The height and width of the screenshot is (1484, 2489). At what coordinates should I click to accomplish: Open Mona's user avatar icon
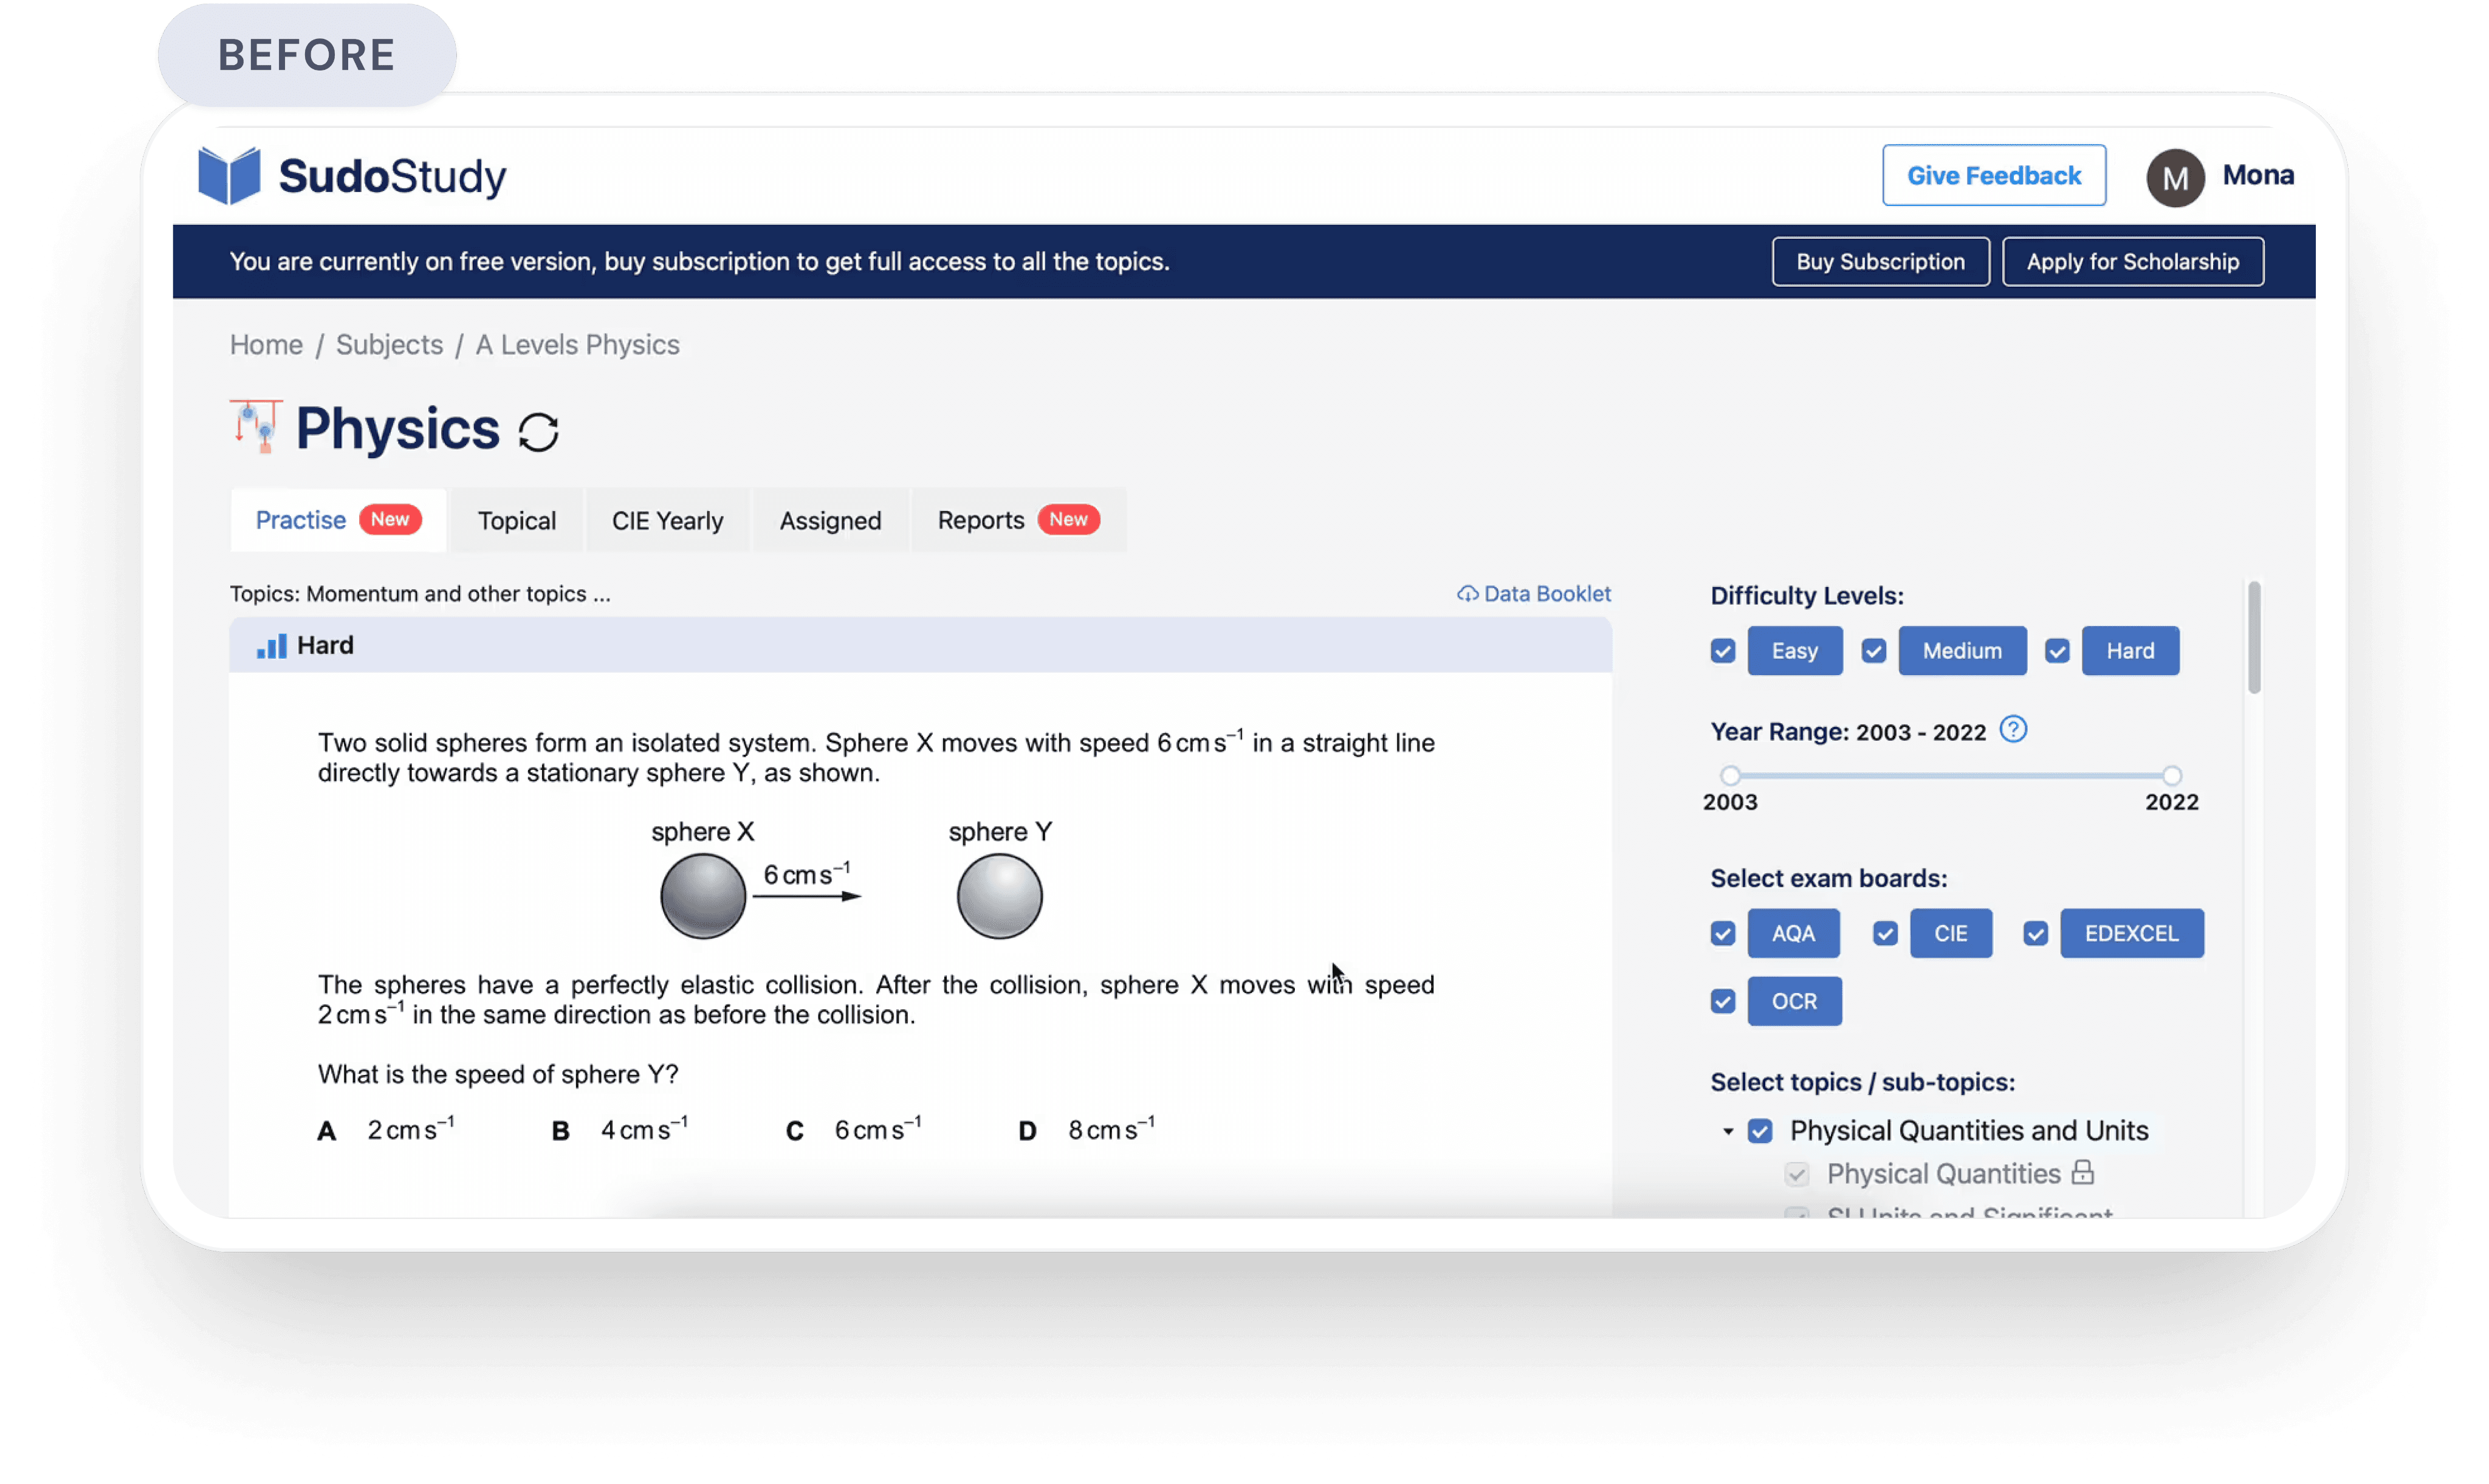pos(2175,178)
